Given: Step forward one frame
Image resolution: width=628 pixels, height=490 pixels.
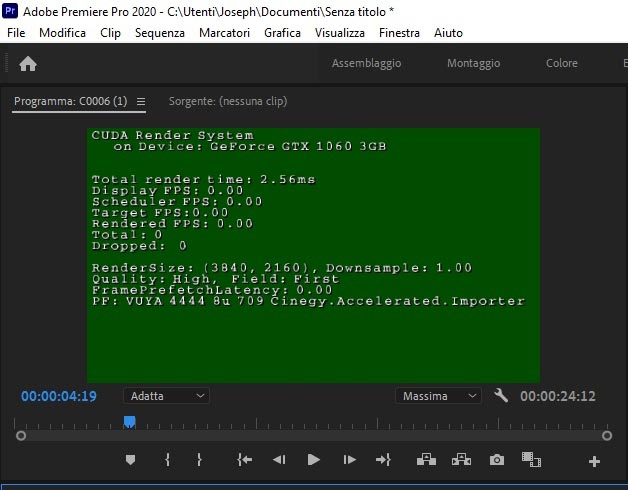Looking at the screenshot, I should point(349,460).
